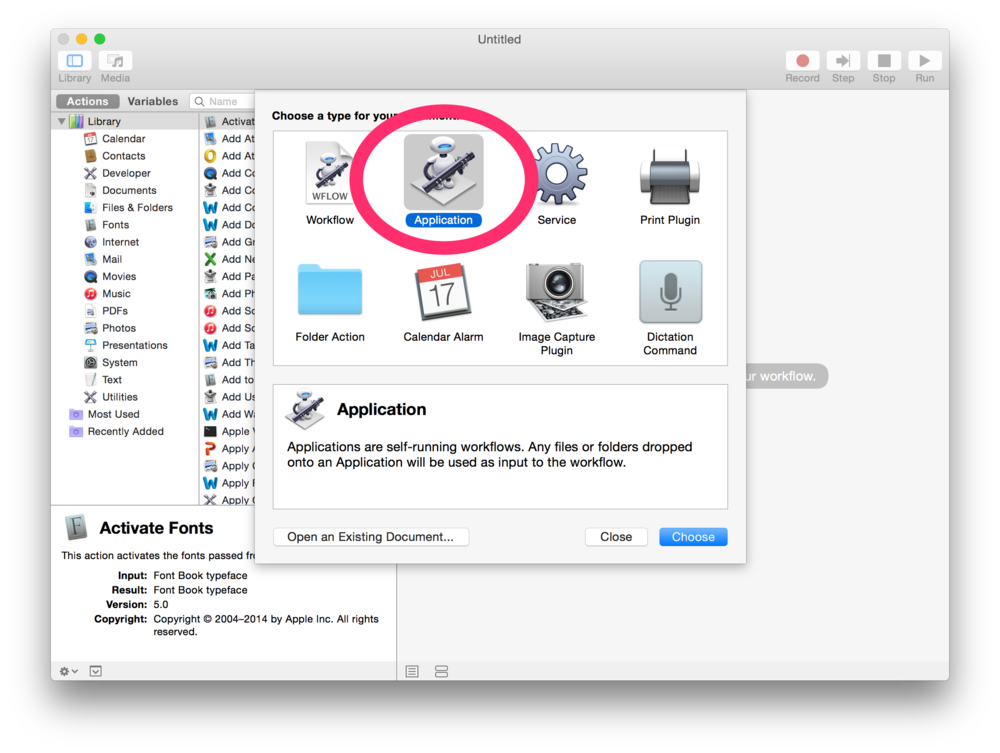The image size is (1000, 753).
Task: Select the Dictation Command microphone icon
Action: [x=670, y=291]
